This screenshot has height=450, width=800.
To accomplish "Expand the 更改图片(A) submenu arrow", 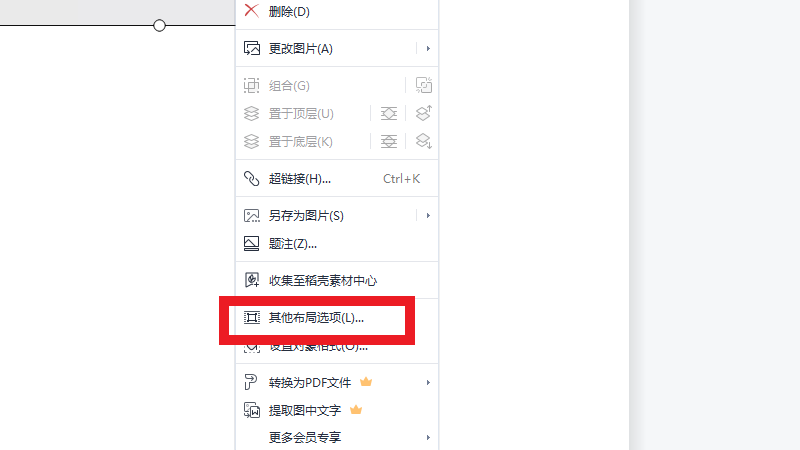I will (428, 48).
